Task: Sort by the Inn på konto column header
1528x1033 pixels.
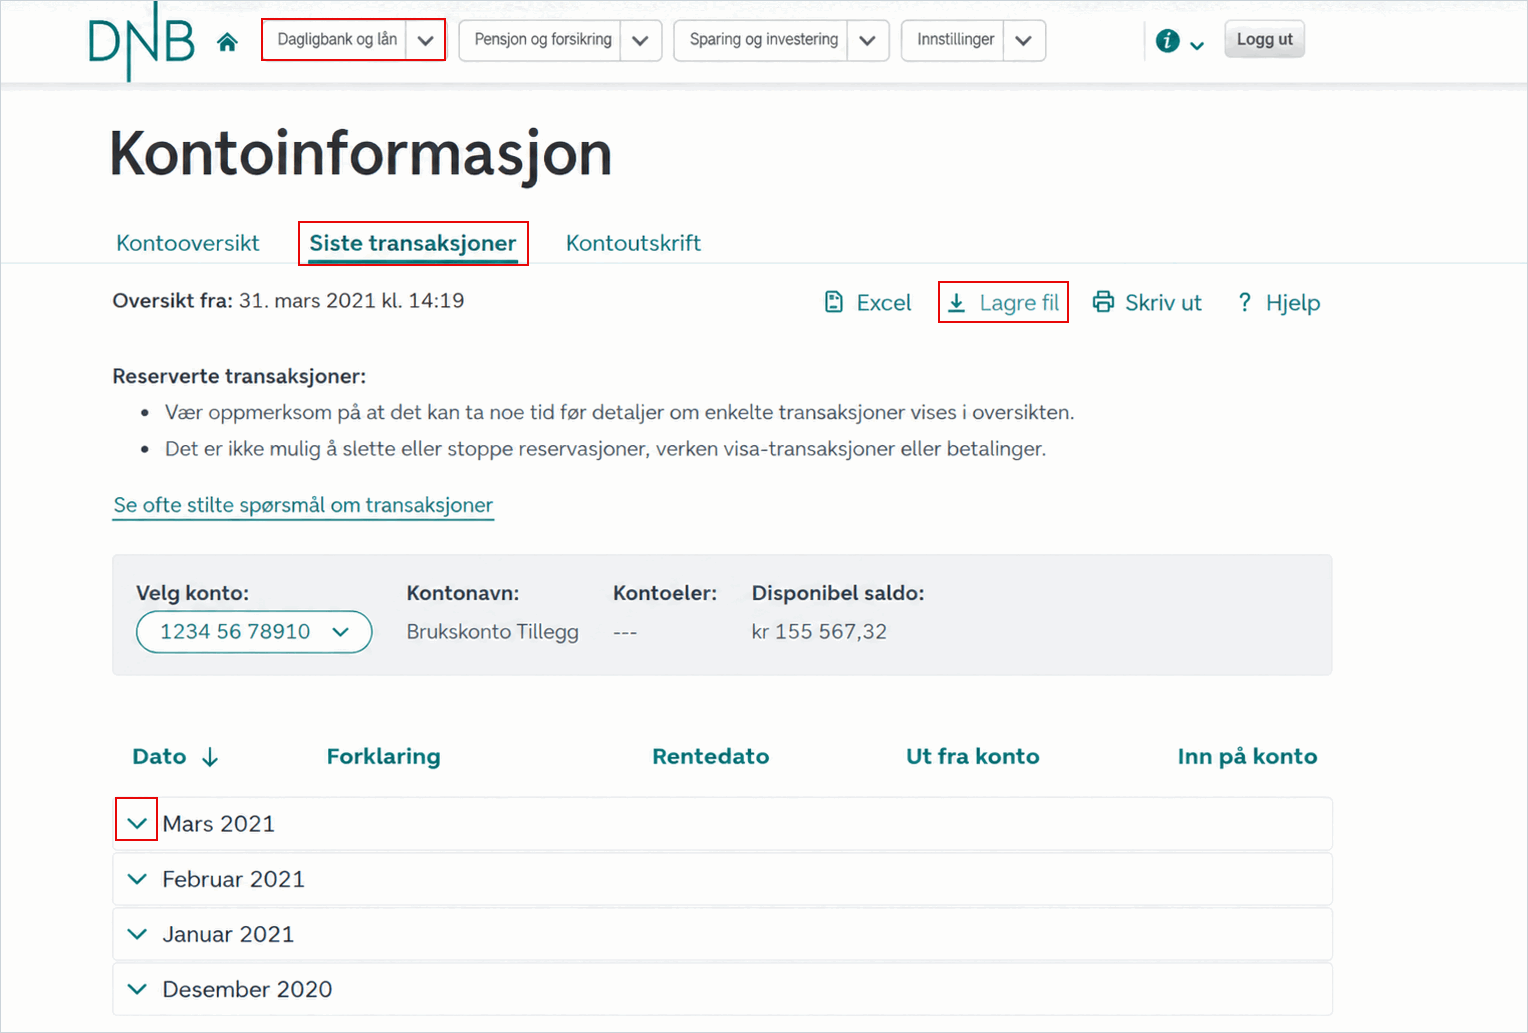Action: (x=1247, y=757)
